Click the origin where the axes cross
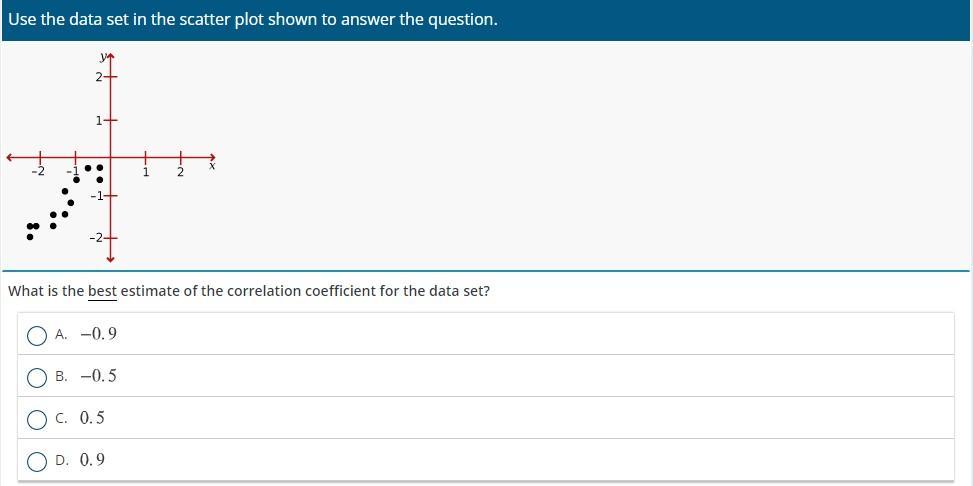973x486 pixels. (110, 157)
